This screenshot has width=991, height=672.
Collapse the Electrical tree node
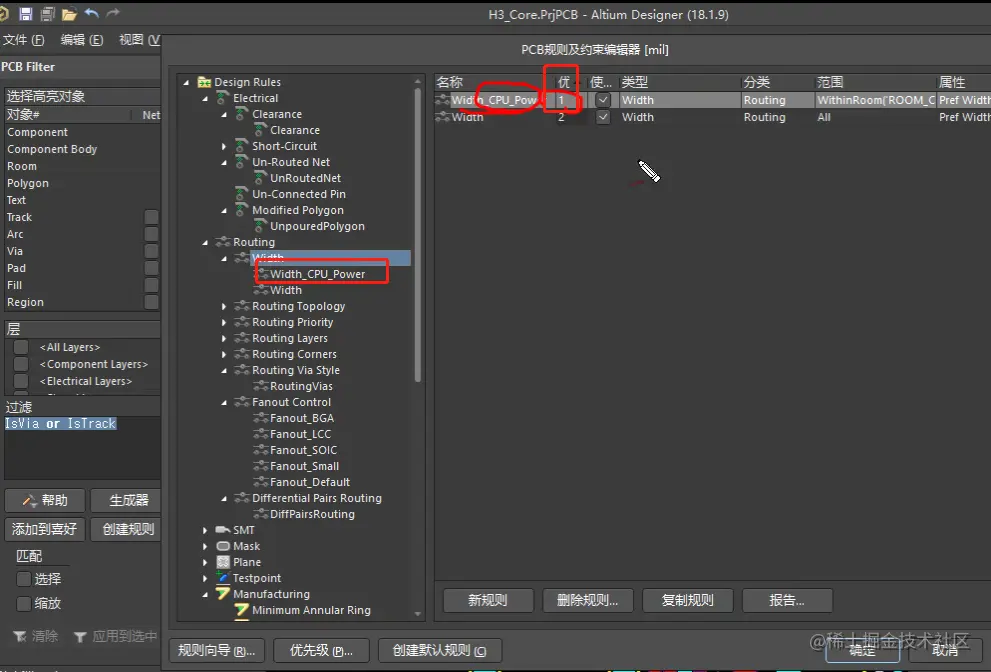[205, 98]
